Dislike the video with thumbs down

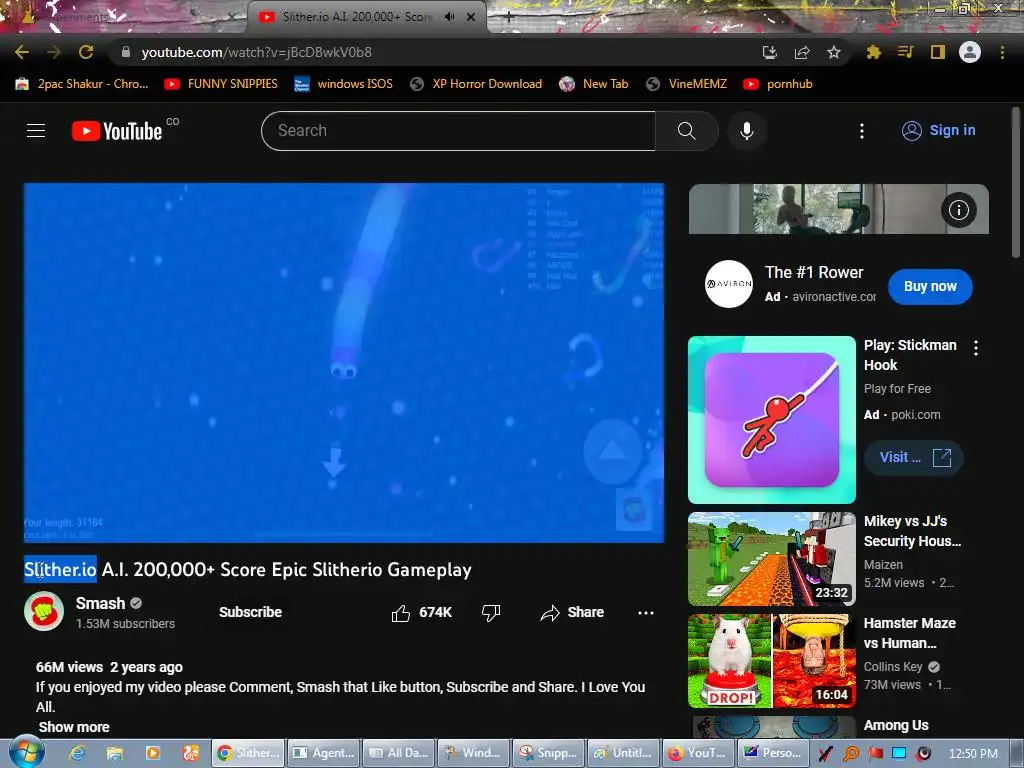(x=490, y=613)
